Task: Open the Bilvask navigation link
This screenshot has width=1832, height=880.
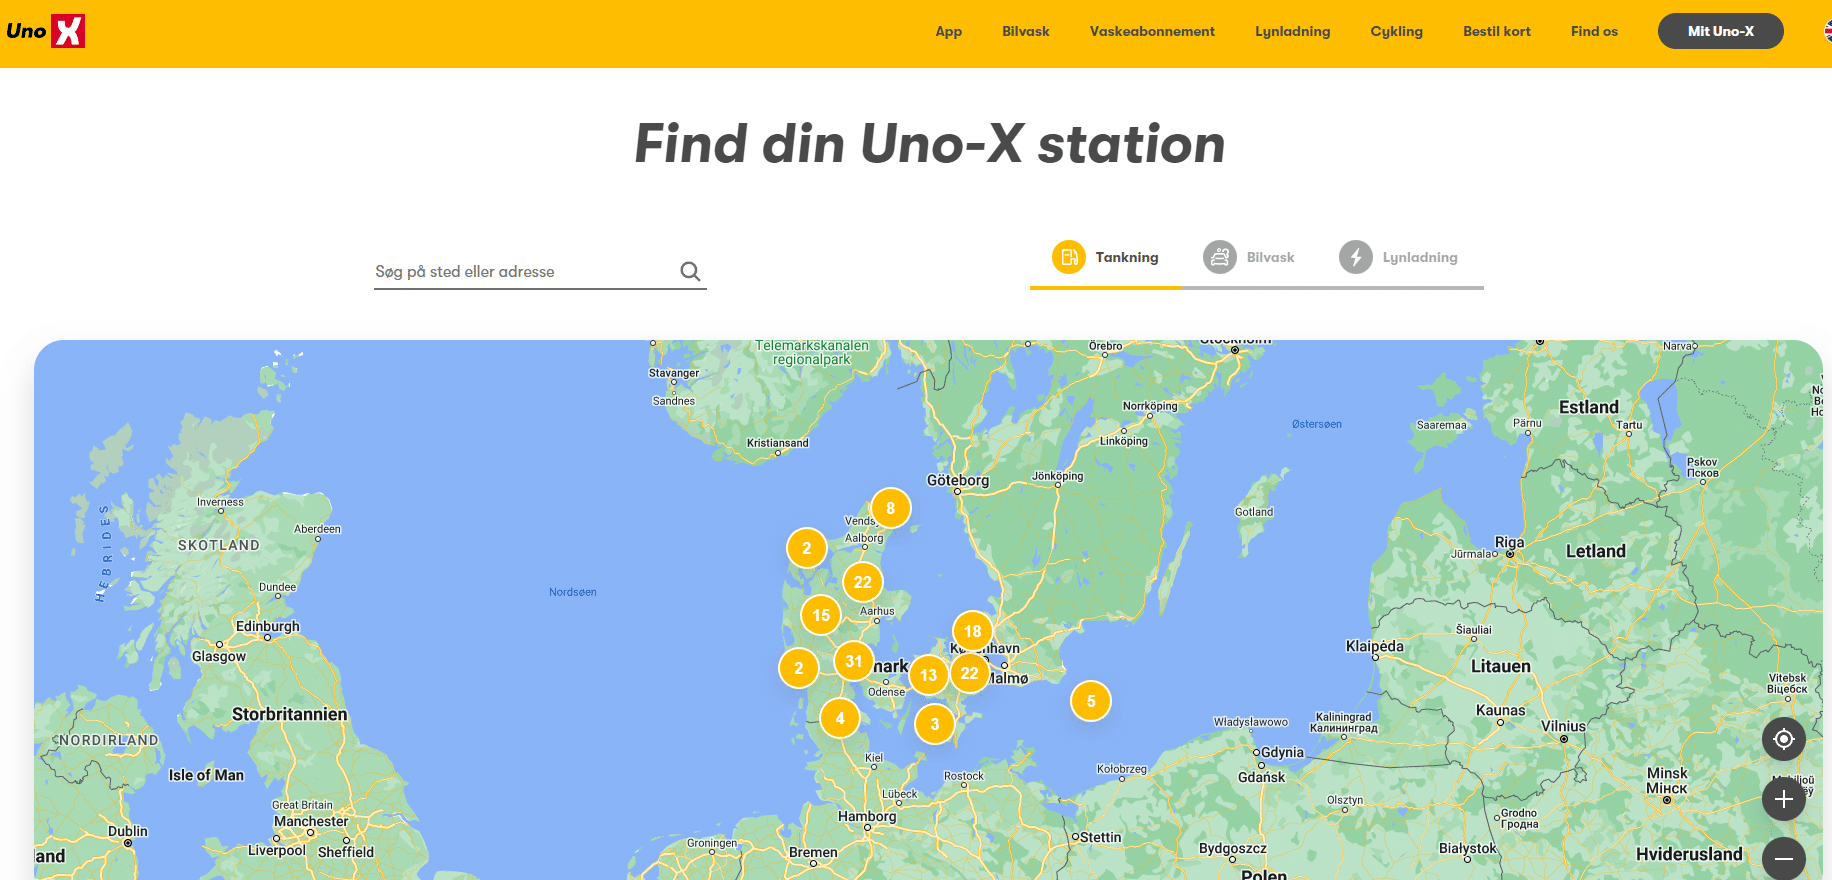Action: [1025, 31]
